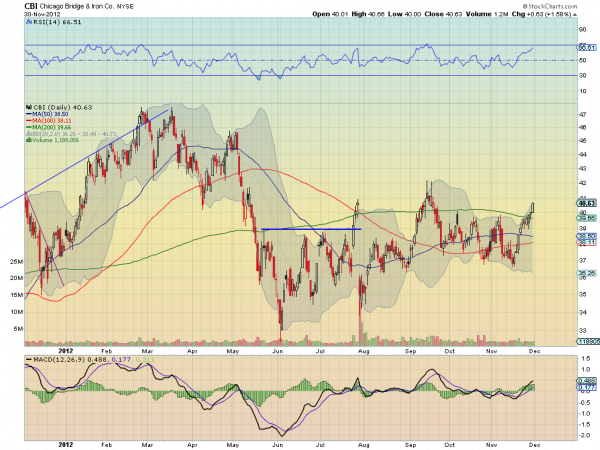Click the -1.5 label on MACD axis
The width and height of the screenshot is (600, 450).
pyautogui.click(x=584, y=425)
